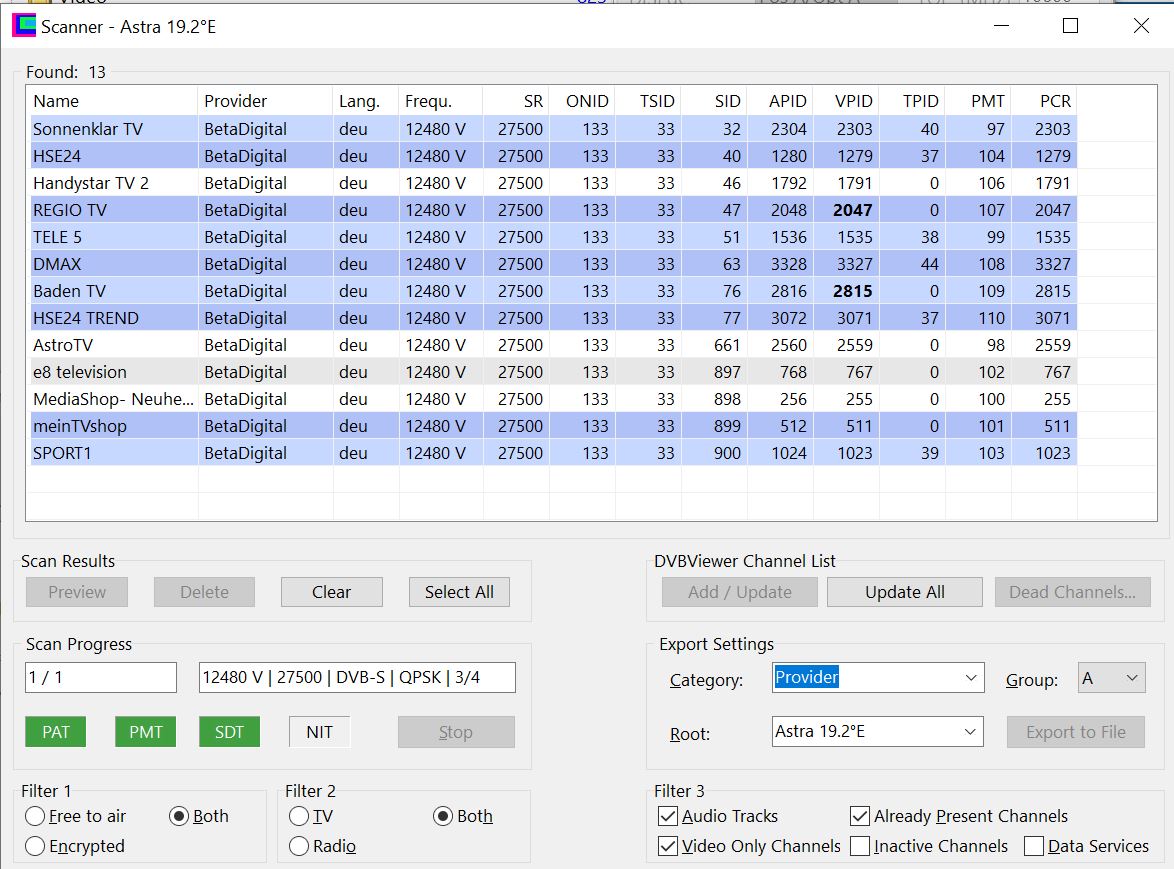Choose the Radio filter option
Viewport: 1174px width, 869px height.
(299, 846)
